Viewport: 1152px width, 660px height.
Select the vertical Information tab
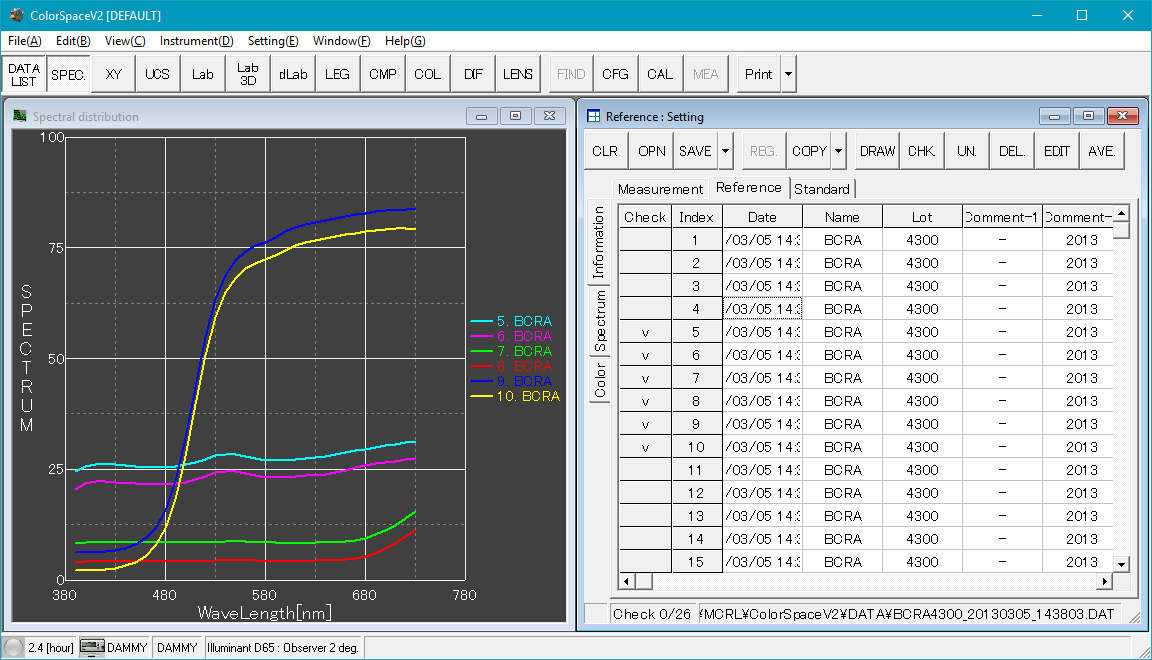[600, 242]
